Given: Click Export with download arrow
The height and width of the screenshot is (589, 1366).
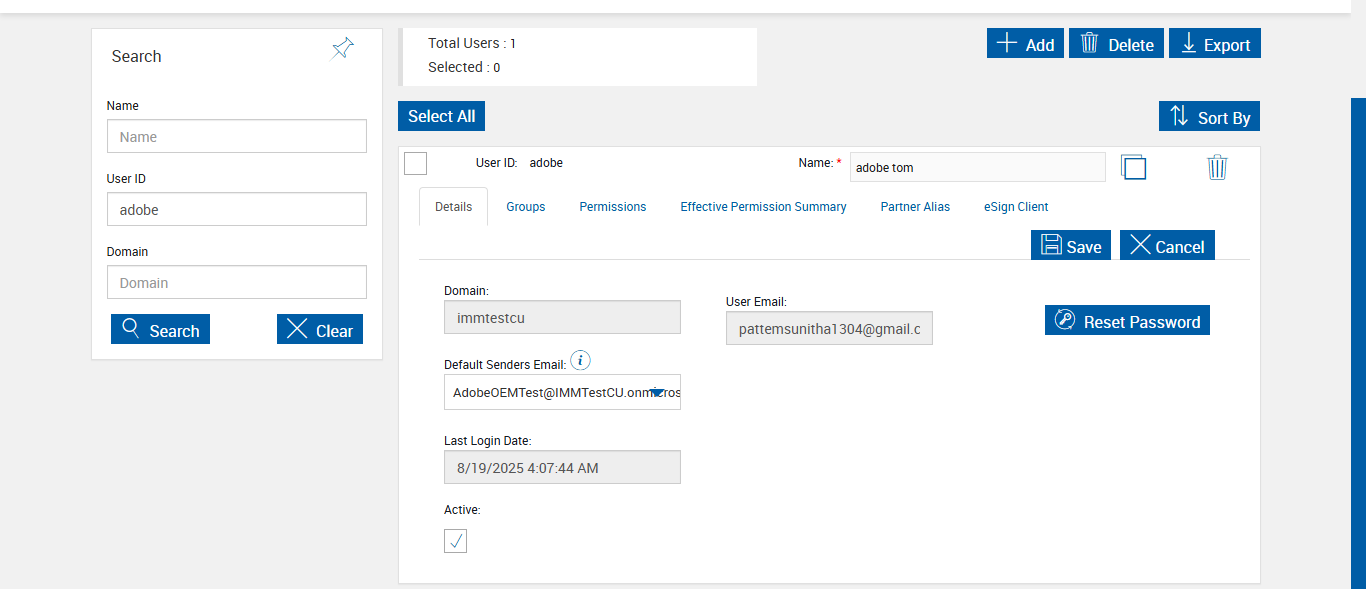Looking at the screenshot, I should coord(1215,44).
